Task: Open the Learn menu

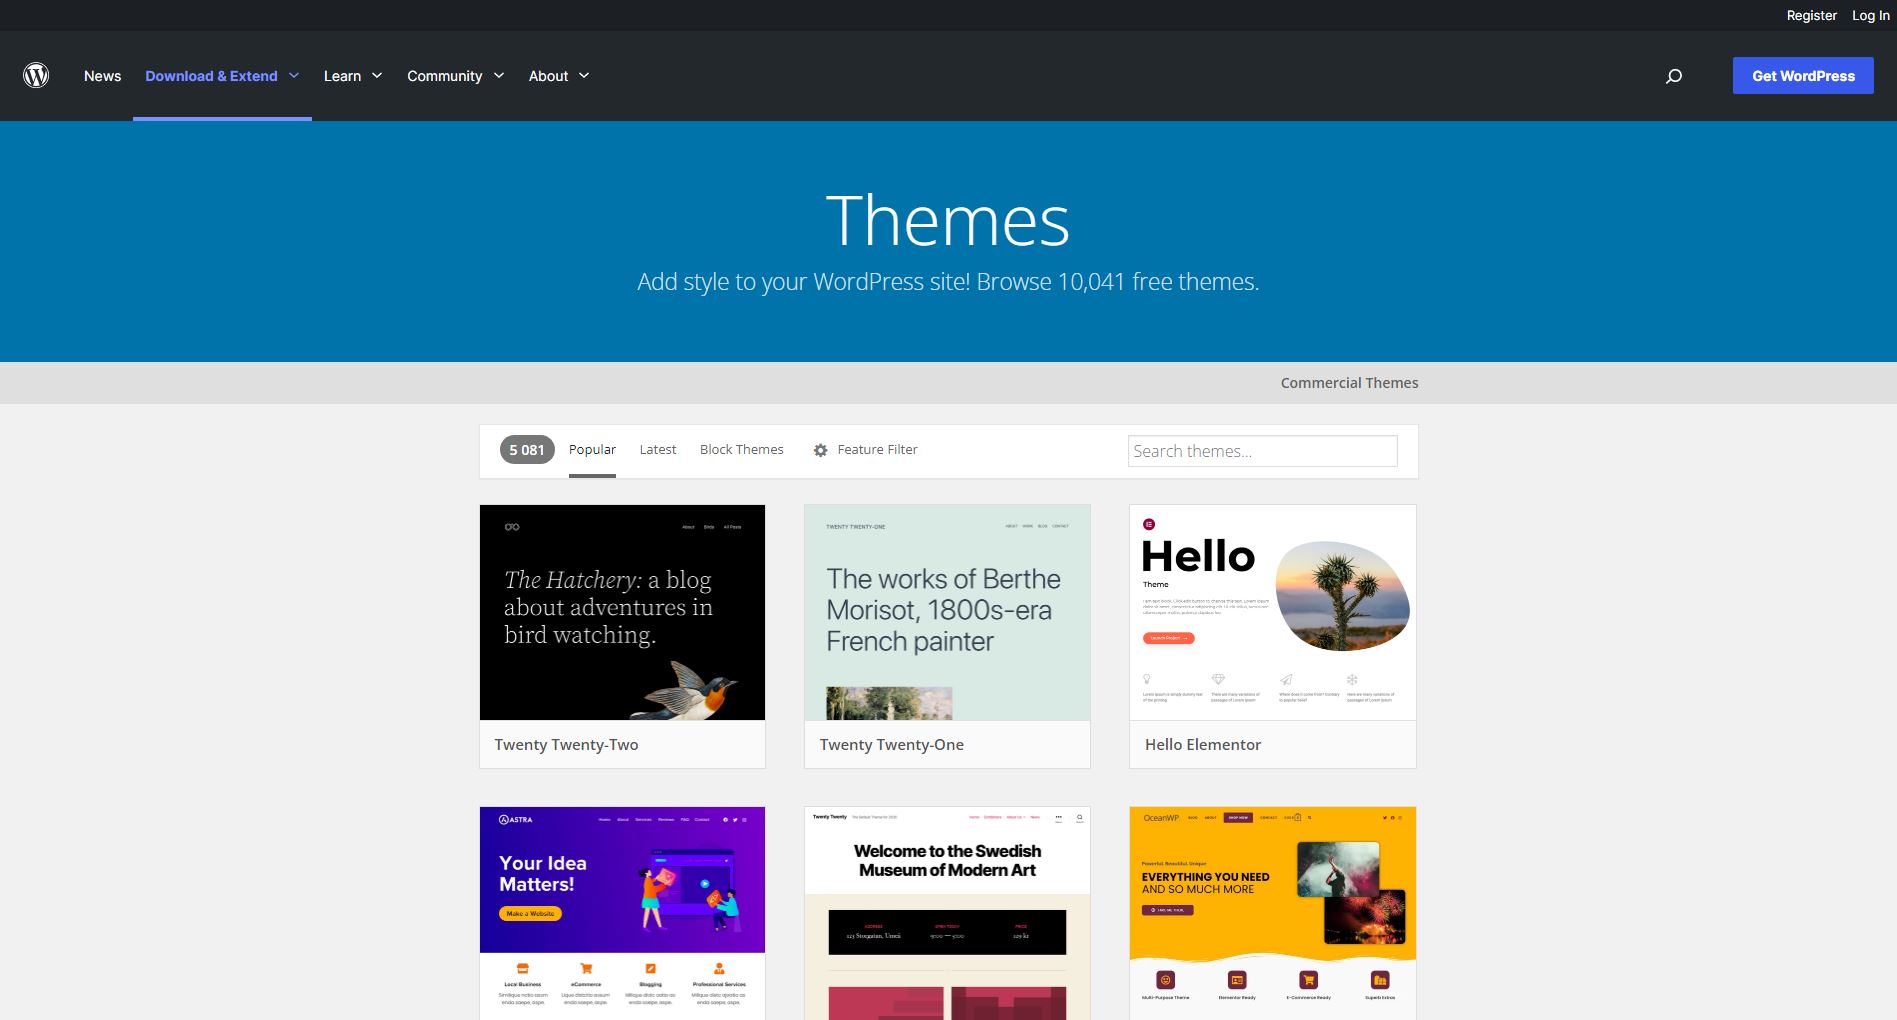Action: [x=342, y=76]
